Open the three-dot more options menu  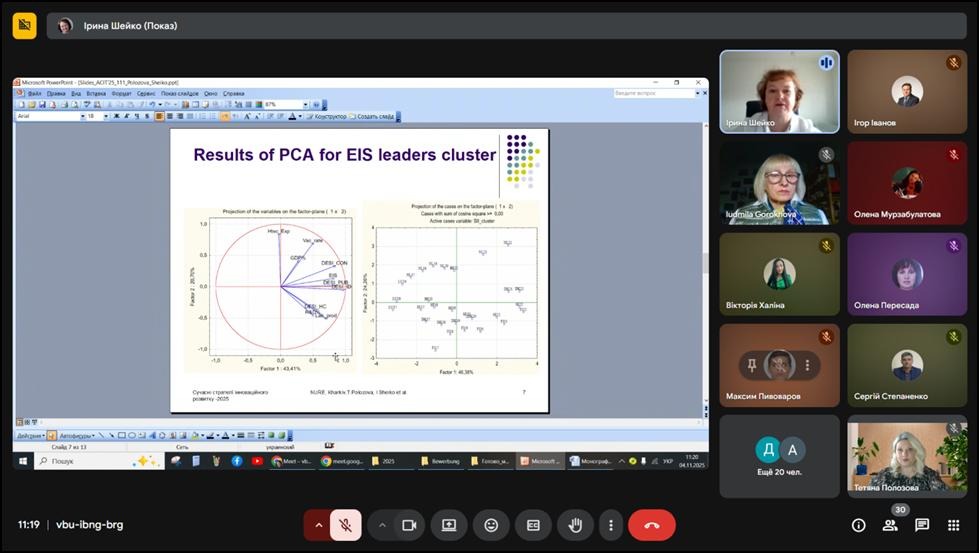[x=610, y=525]
